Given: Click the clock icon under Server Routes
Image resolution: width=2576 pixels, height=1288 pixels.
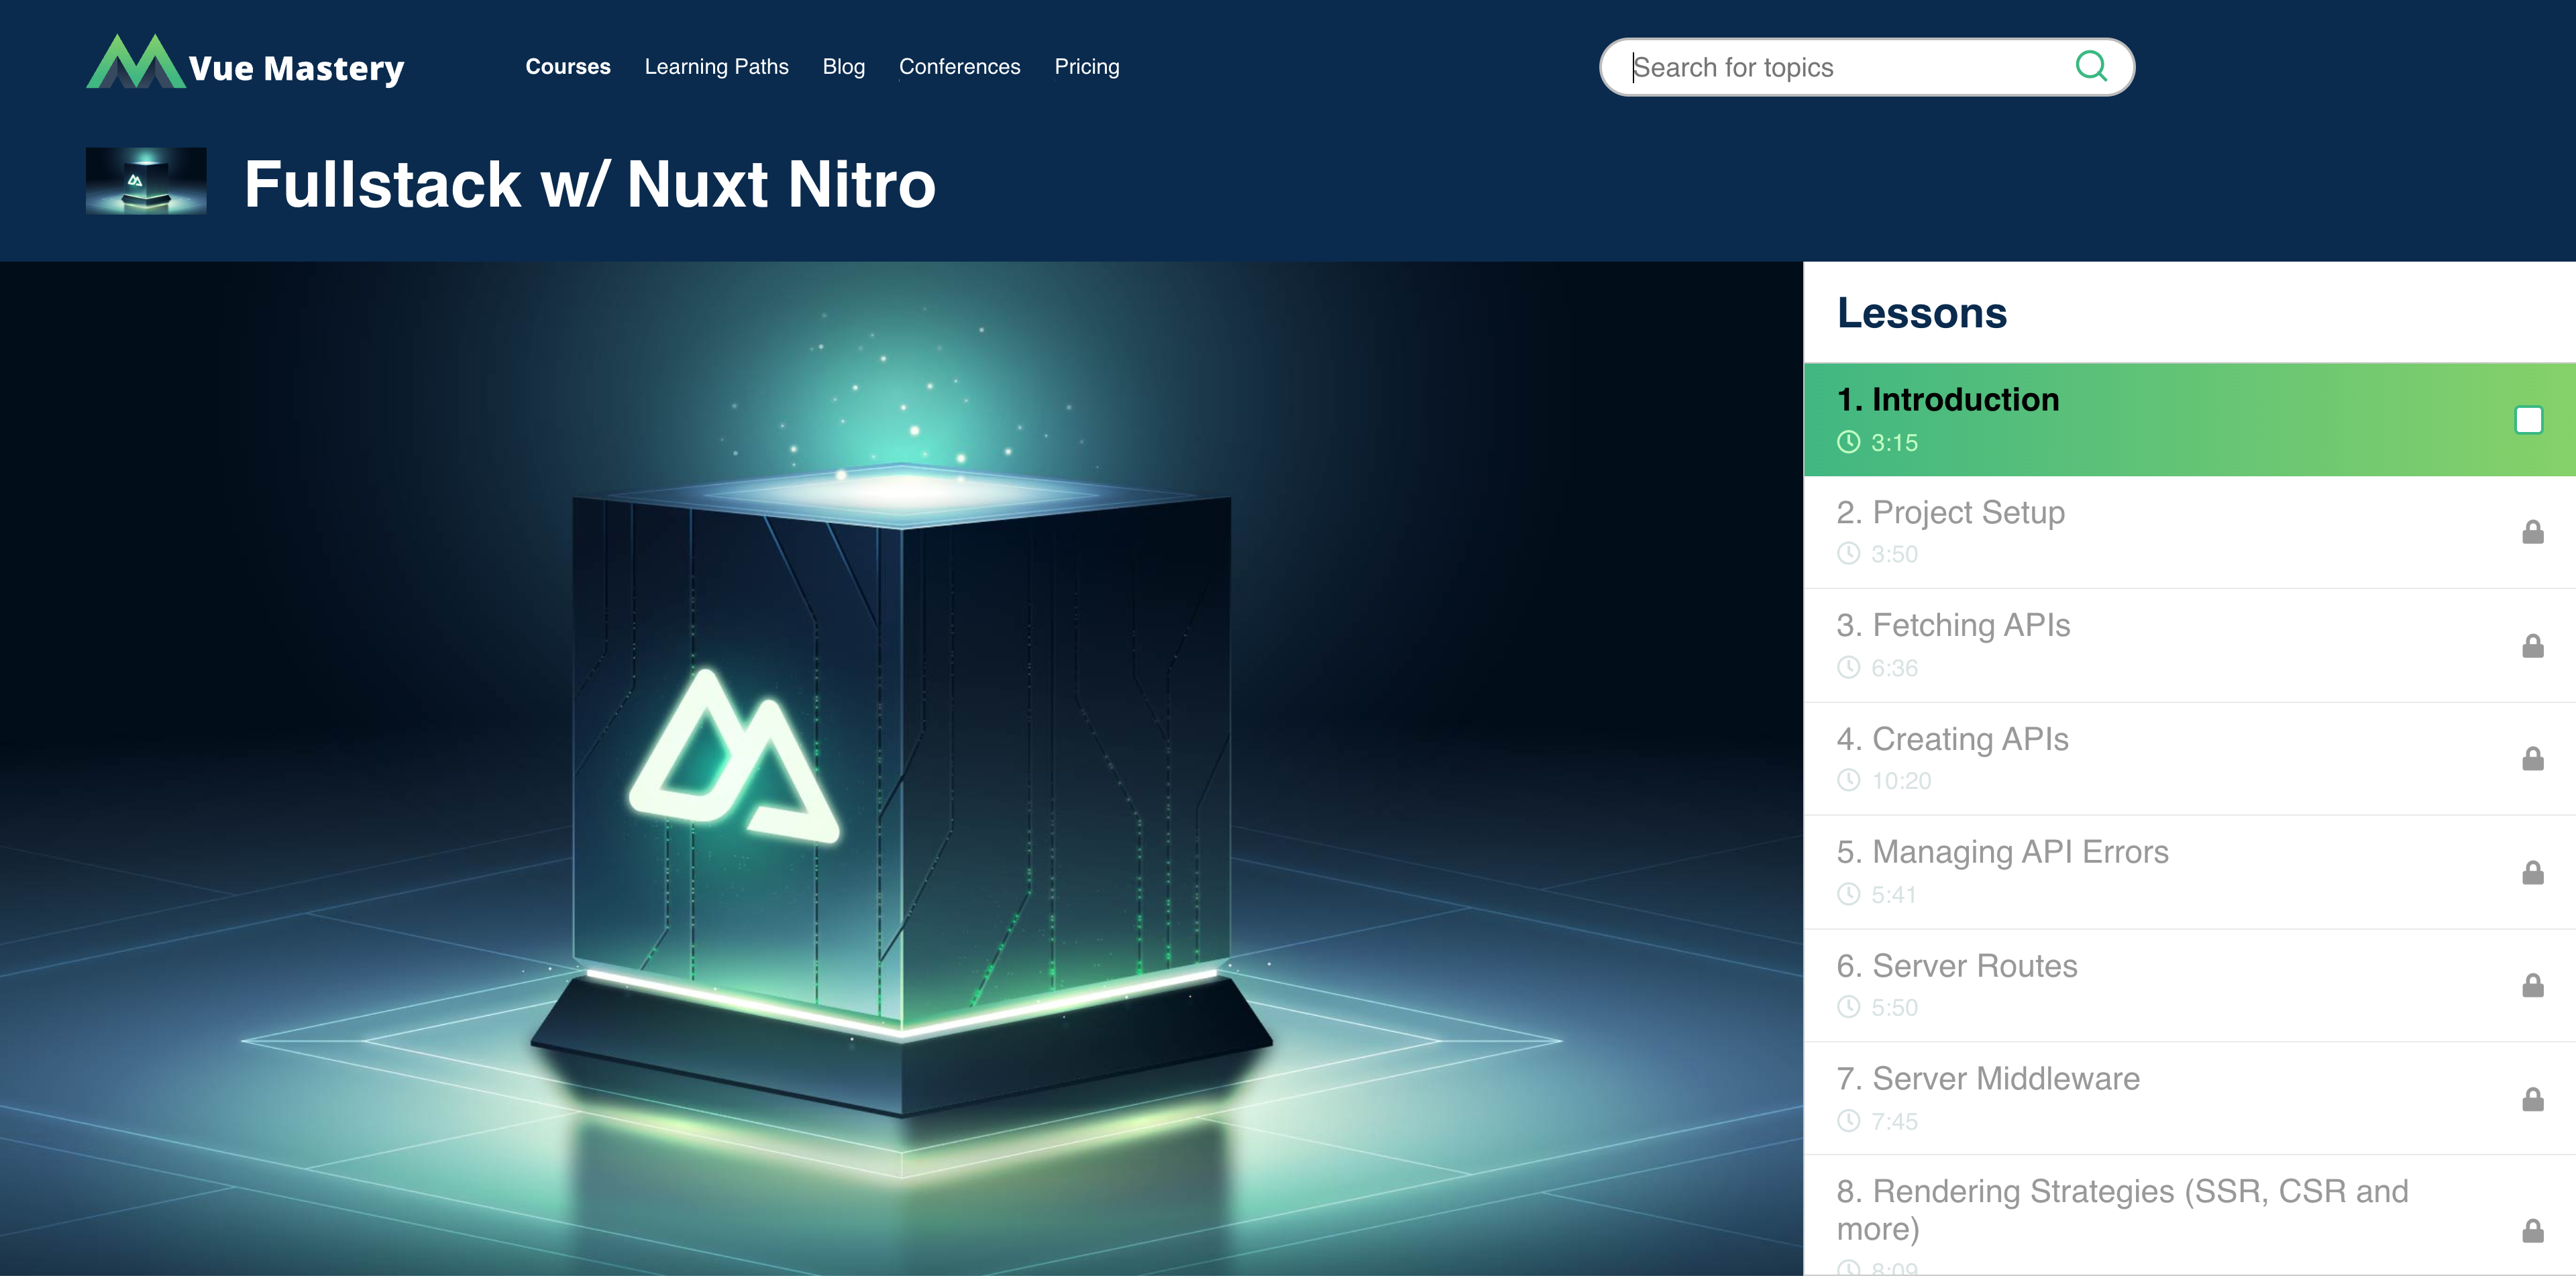Looking at the screenshot, I should 1848,1007.
